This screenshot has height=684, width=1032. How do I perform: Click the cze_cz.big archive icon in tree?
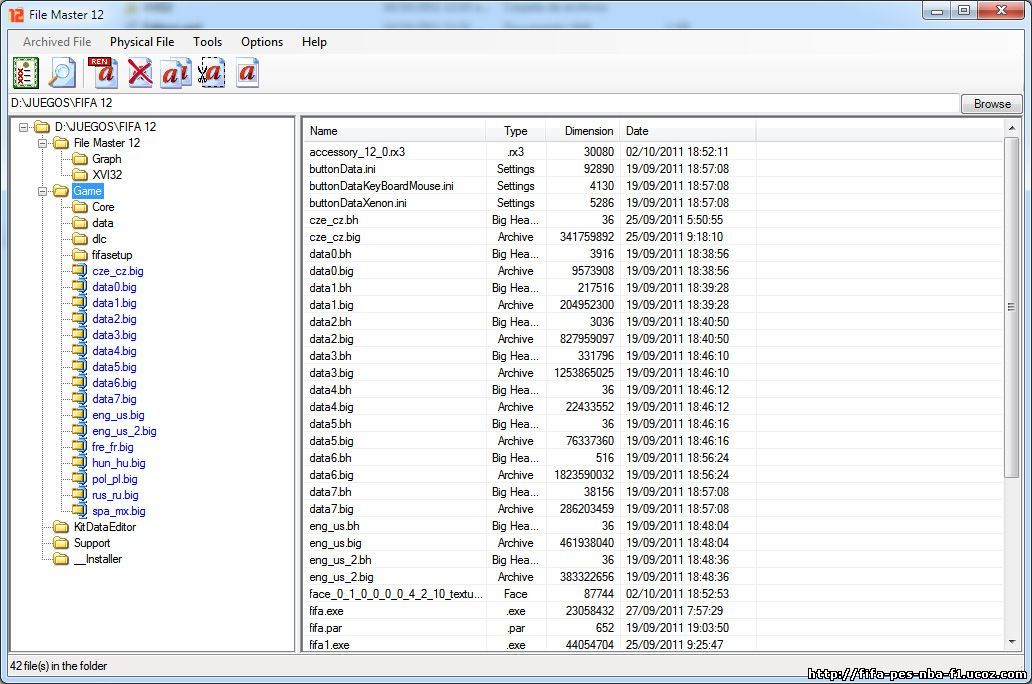[x=80, y=271]
